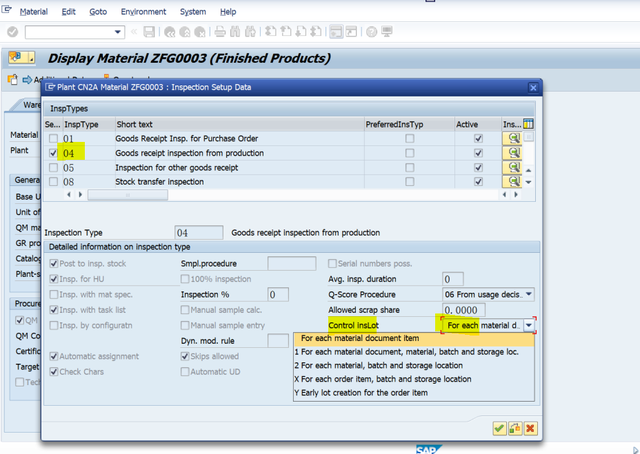The image size is (640, 454).
Task: Toggle Active checkbox for inspection type 04
Action: (478, 153)
